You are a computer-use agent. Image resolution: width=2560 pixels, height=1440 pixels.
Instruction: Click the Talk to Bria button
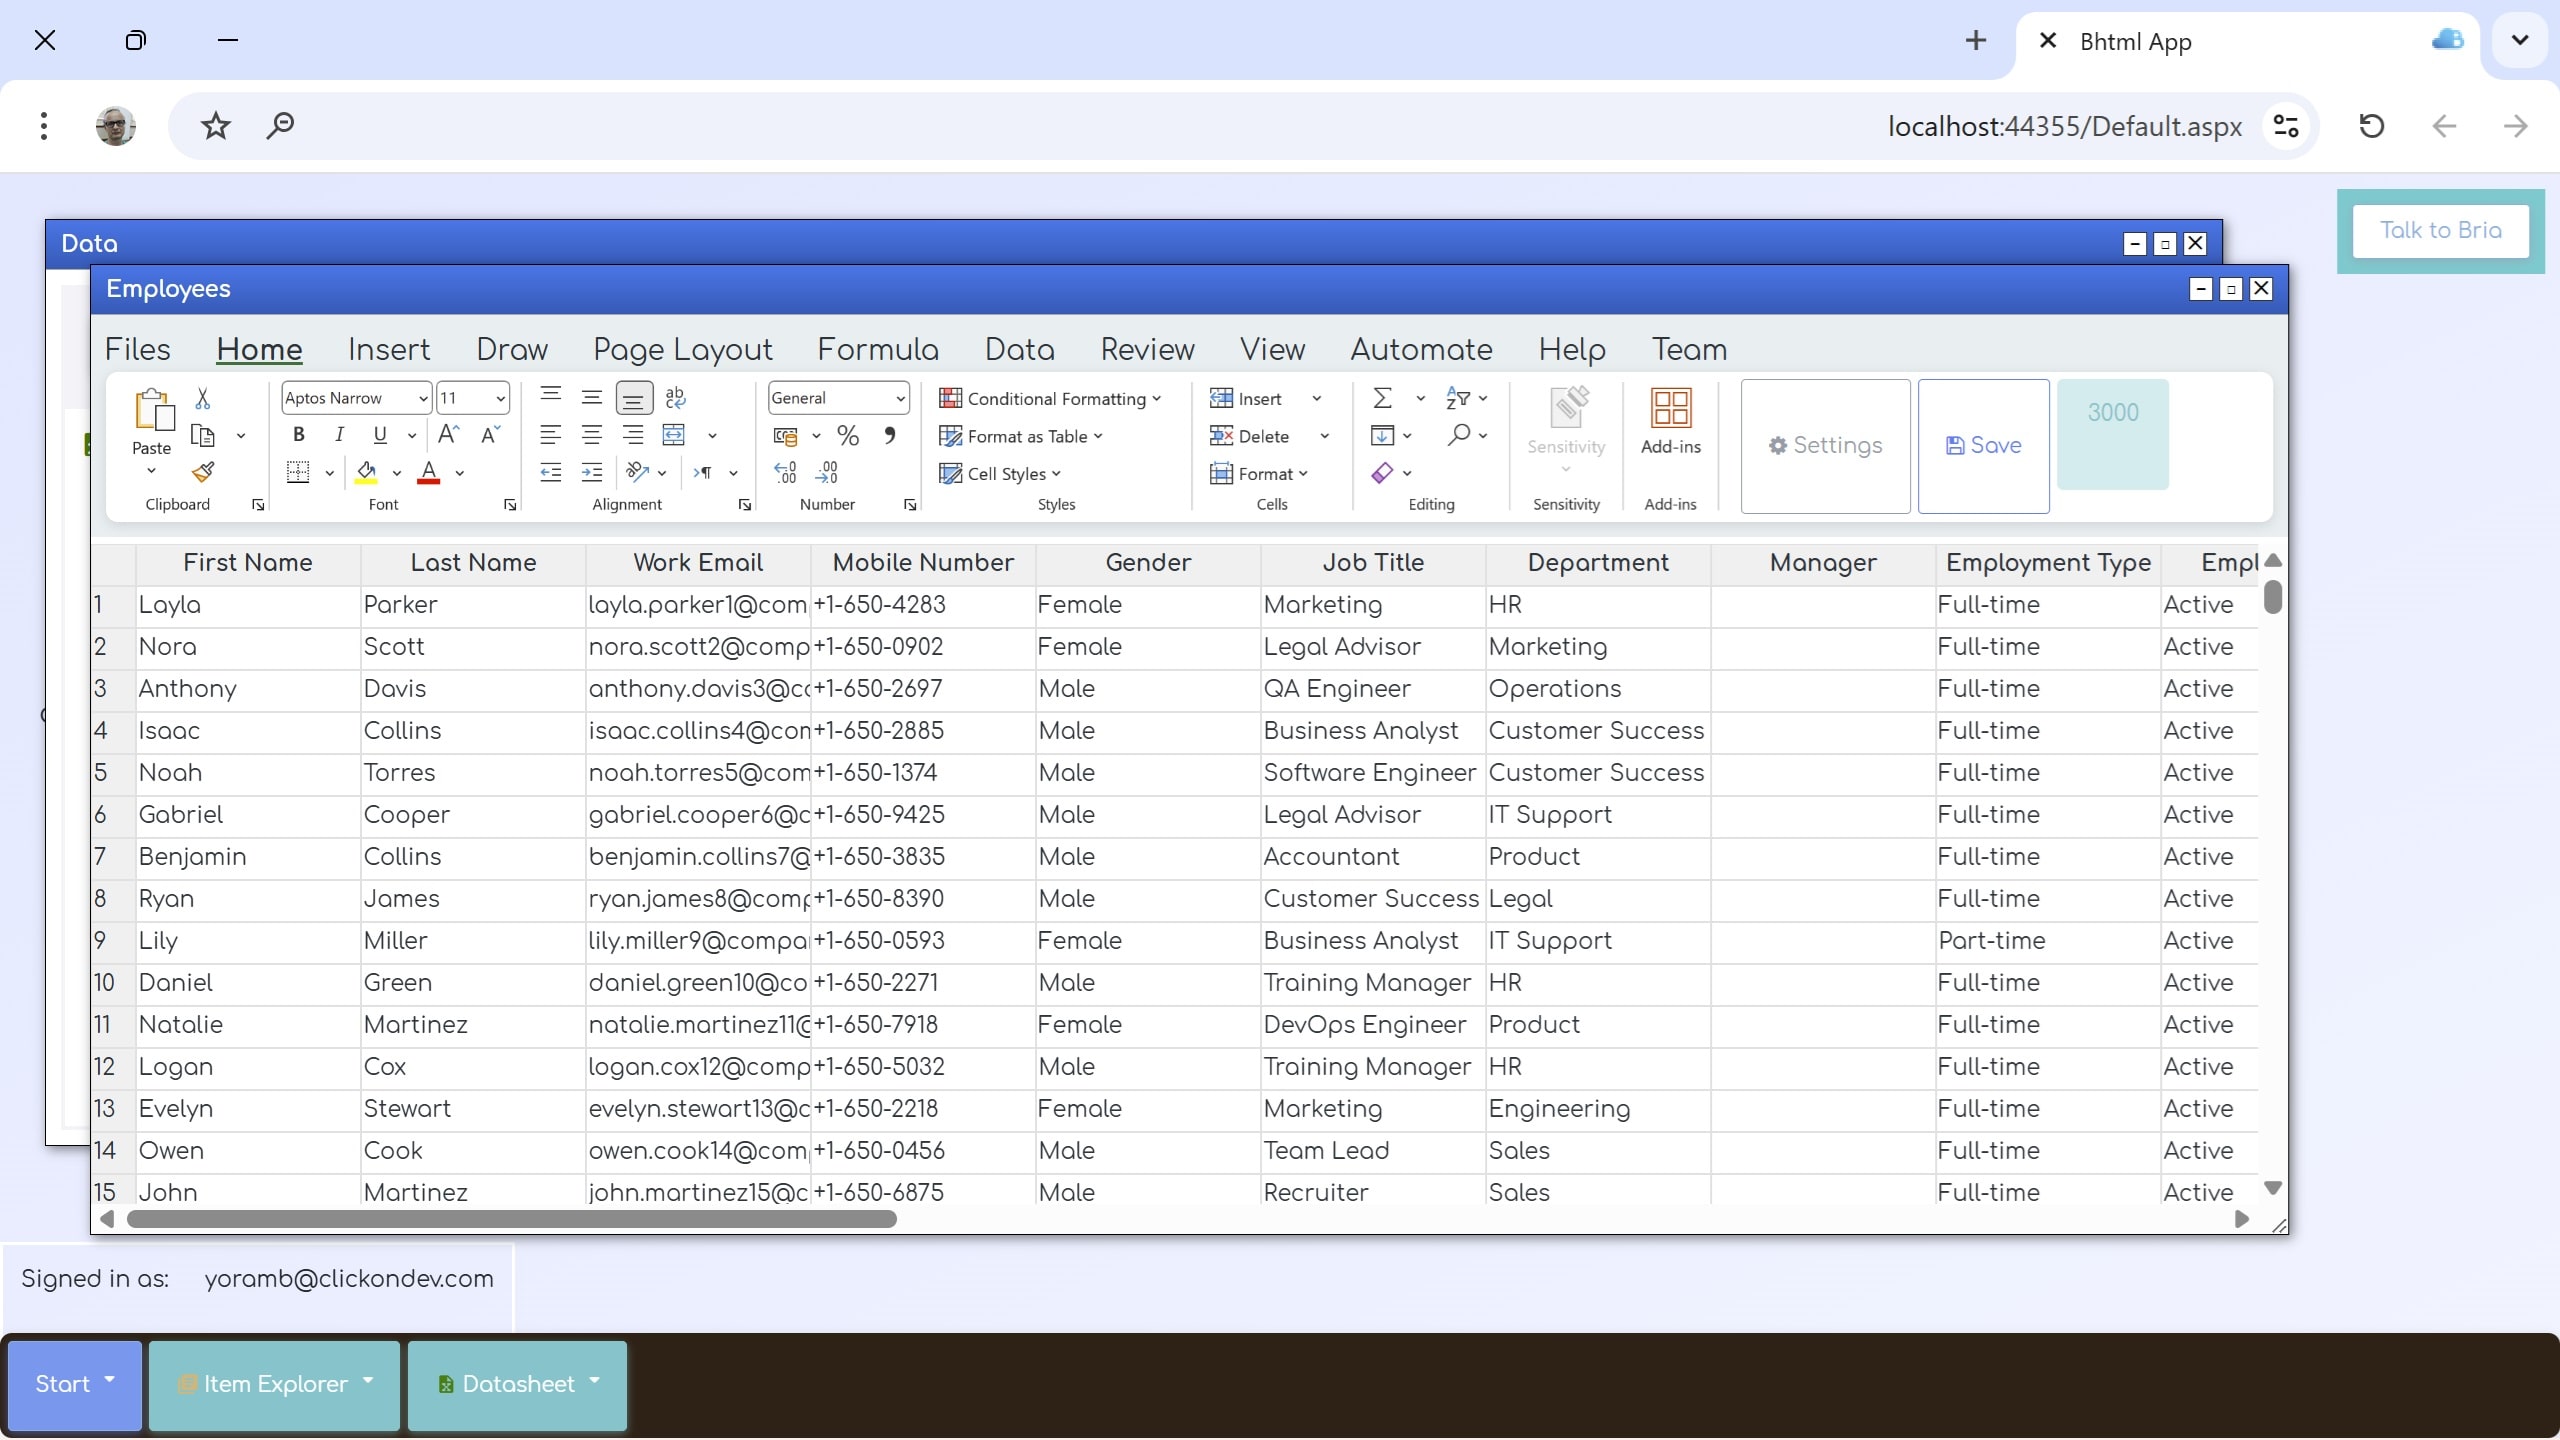(2440, 230)
